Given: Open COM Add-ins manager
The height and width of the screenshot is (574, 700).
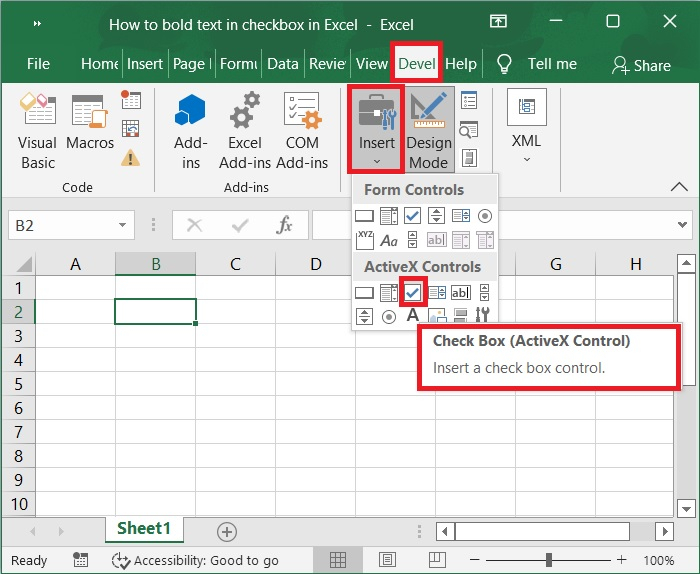Looking at the screenshot, I should [x=302, y=131].
